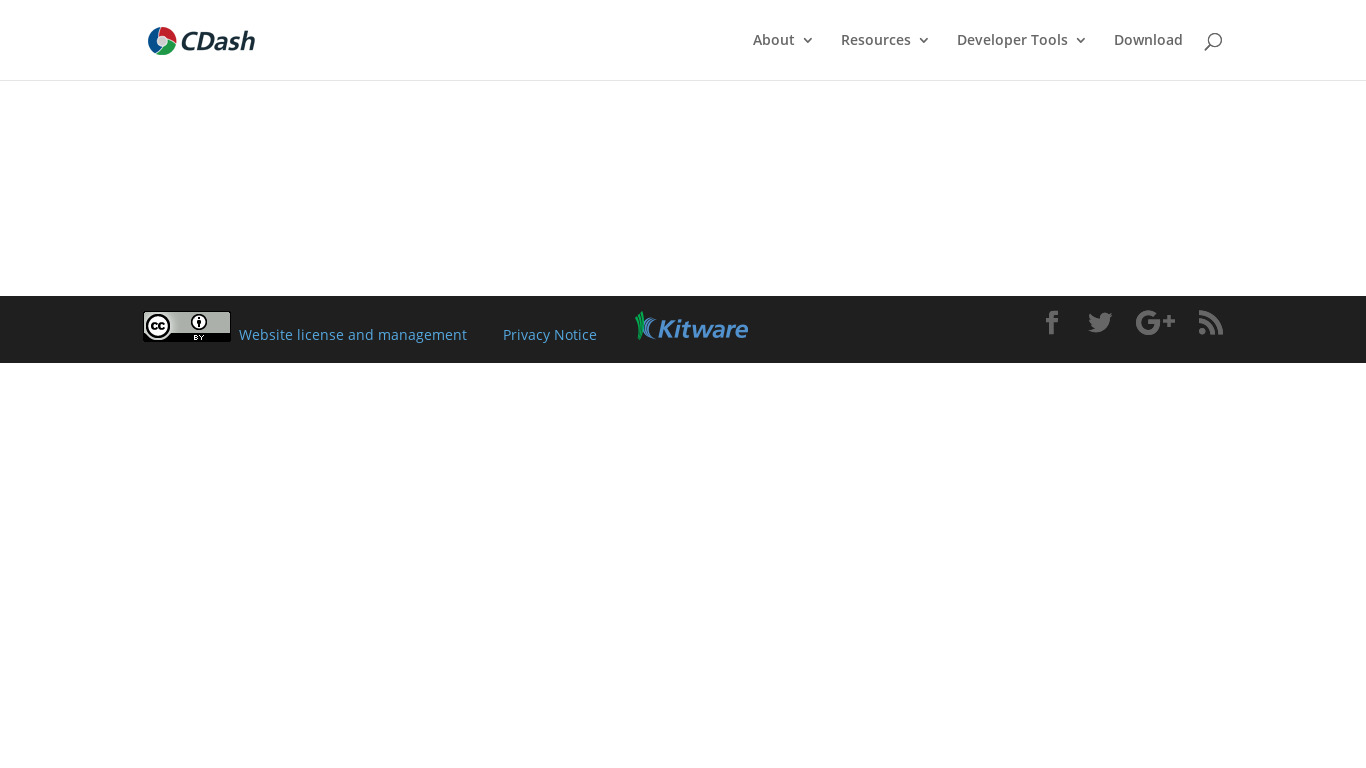Open the Twitter social icon

point(1100,323)
